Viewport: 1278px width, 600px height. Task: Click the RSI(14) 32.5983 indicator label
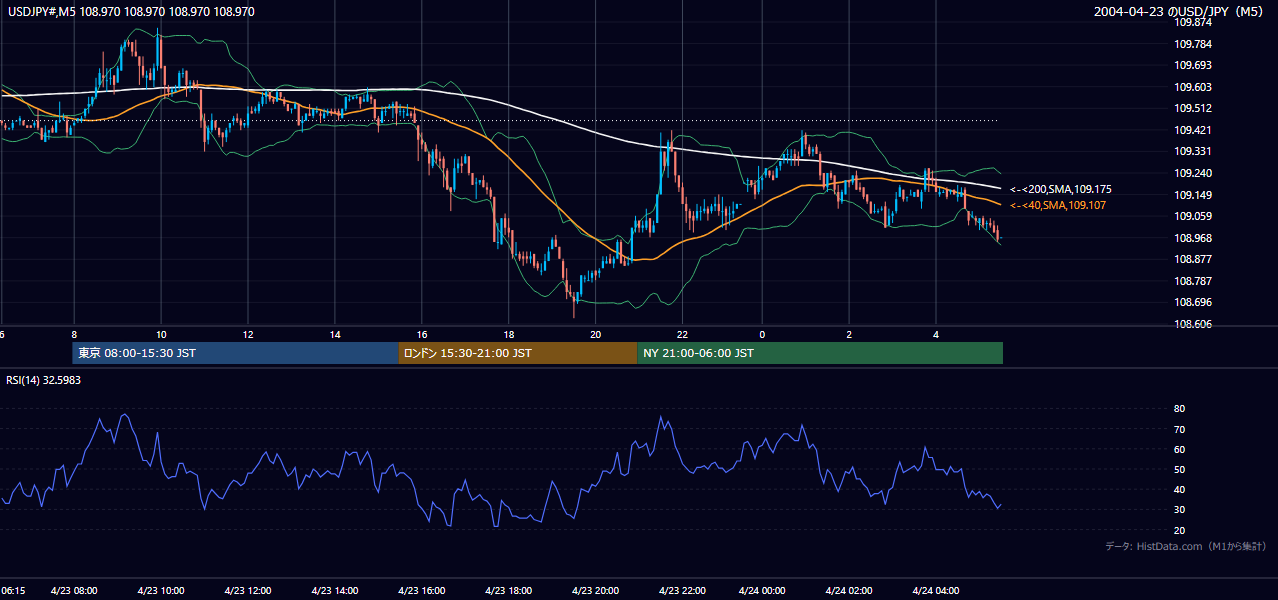point(44,380)
